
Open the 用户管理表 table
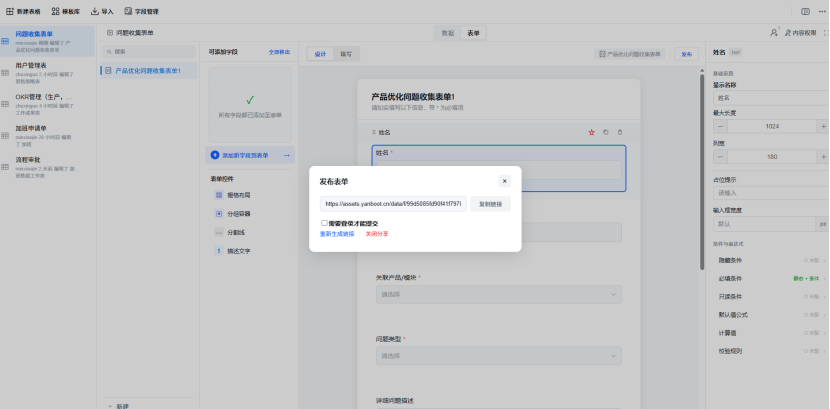click(x=48, y=73)
